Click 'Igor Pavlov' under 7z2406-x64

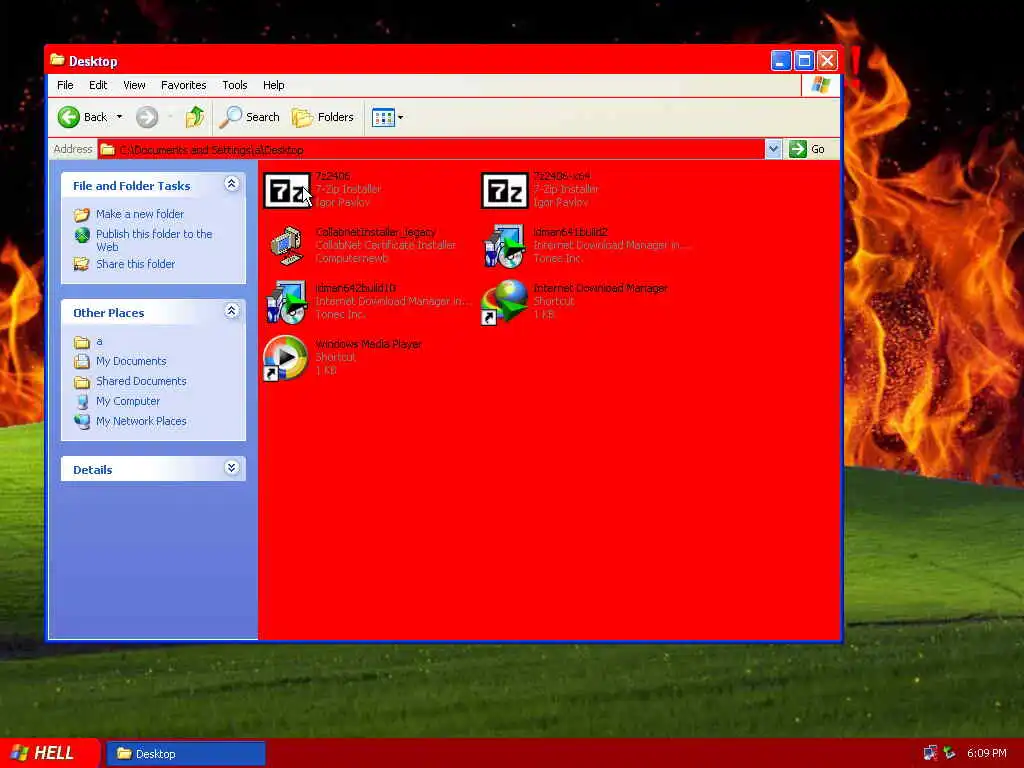[560, 202]
